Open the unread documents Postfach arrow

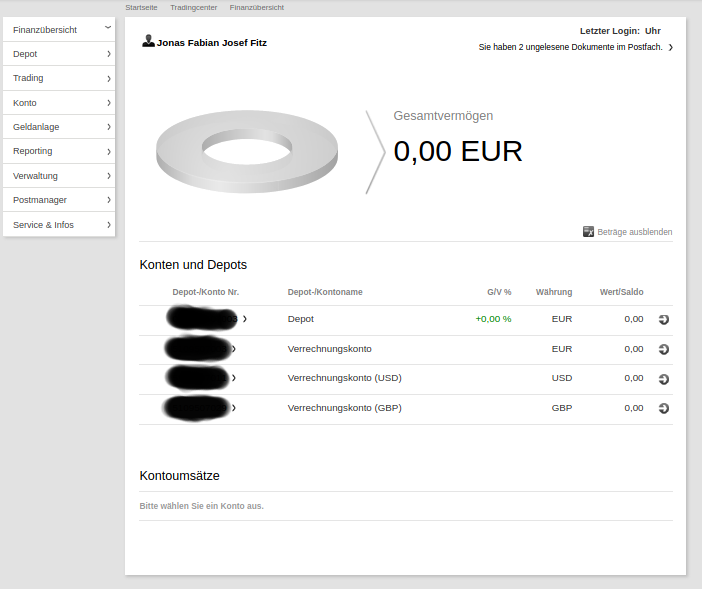tap(670, 47)
